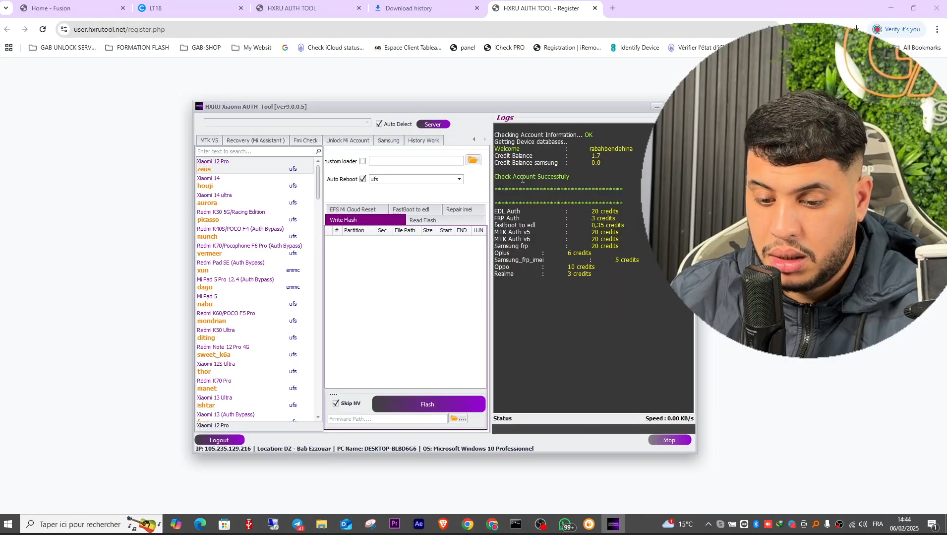The height and width of the screenshot is (535, 947).
Task: Open a new browser tab with plus
Action: pyautogui.click(x=612, y=8)
